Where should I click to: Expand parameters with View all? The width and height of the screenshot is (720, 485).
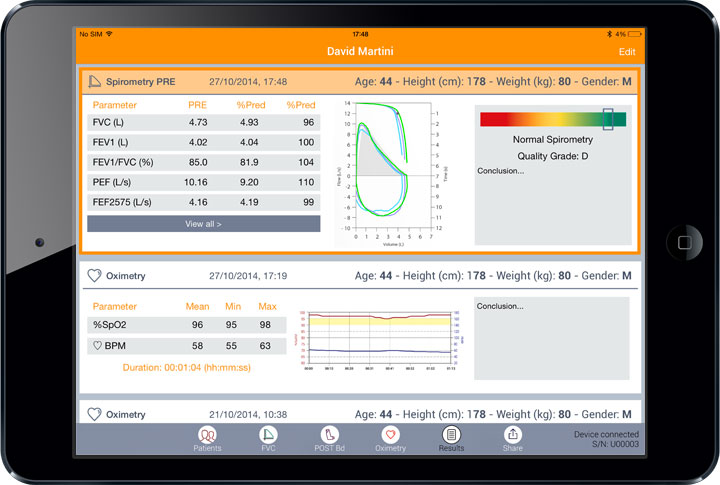[x=203, y=224]
